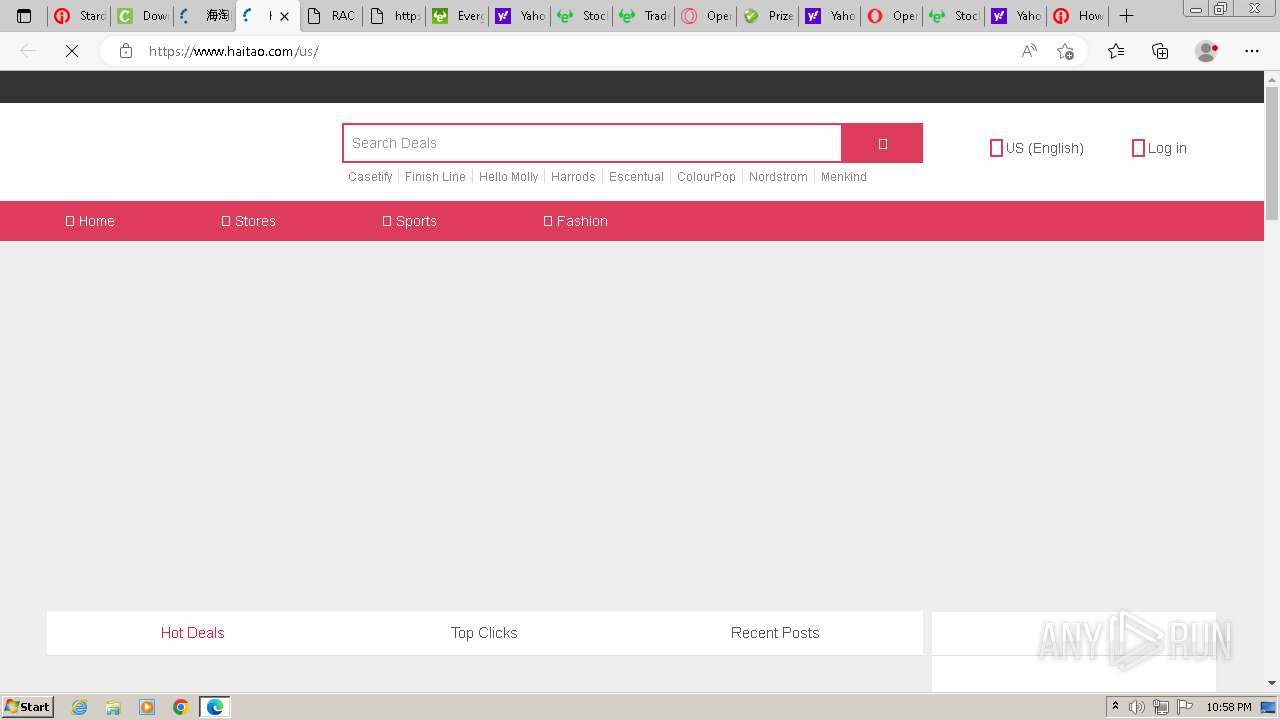
Task: Follow the Hello Molly quick link
Action: 508,177
